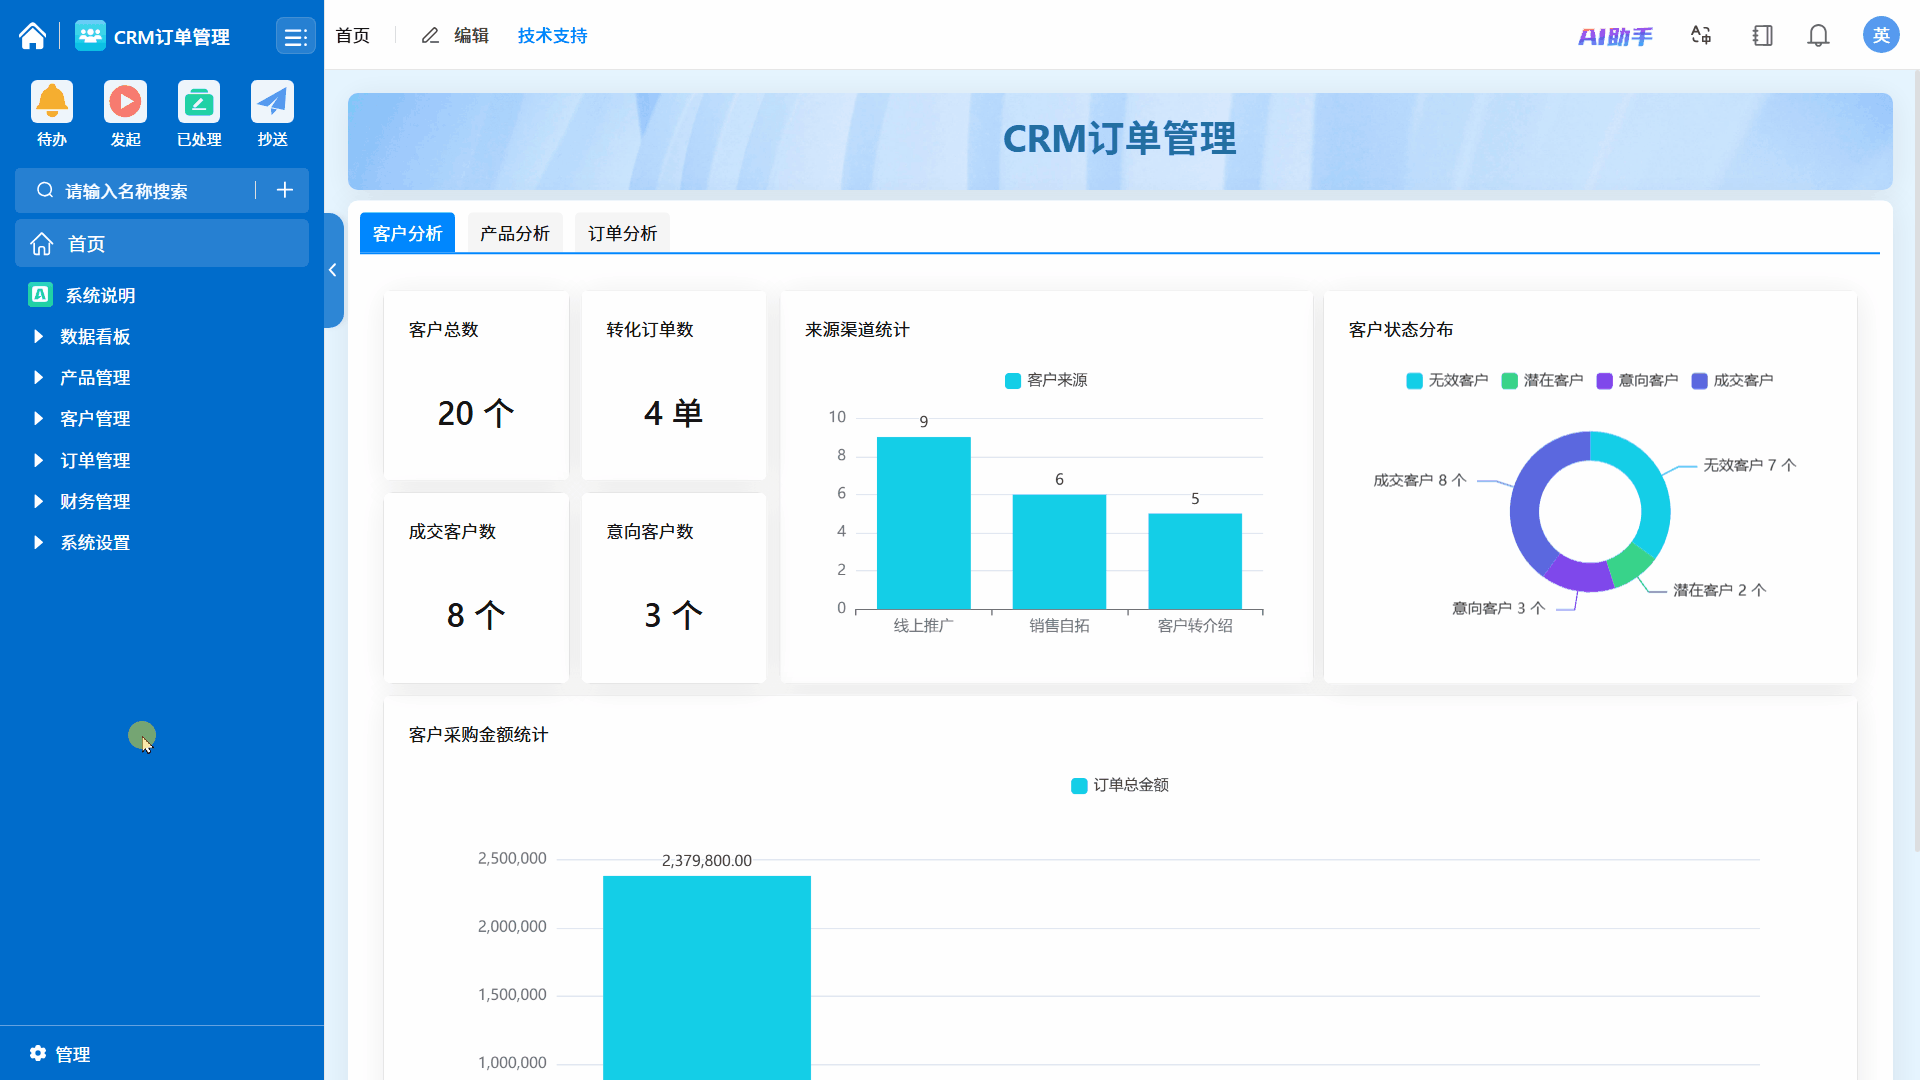Open the notebook panel icon
The width and height of the screenshot is (1920, 1080).
click(x=1762, y=36)
